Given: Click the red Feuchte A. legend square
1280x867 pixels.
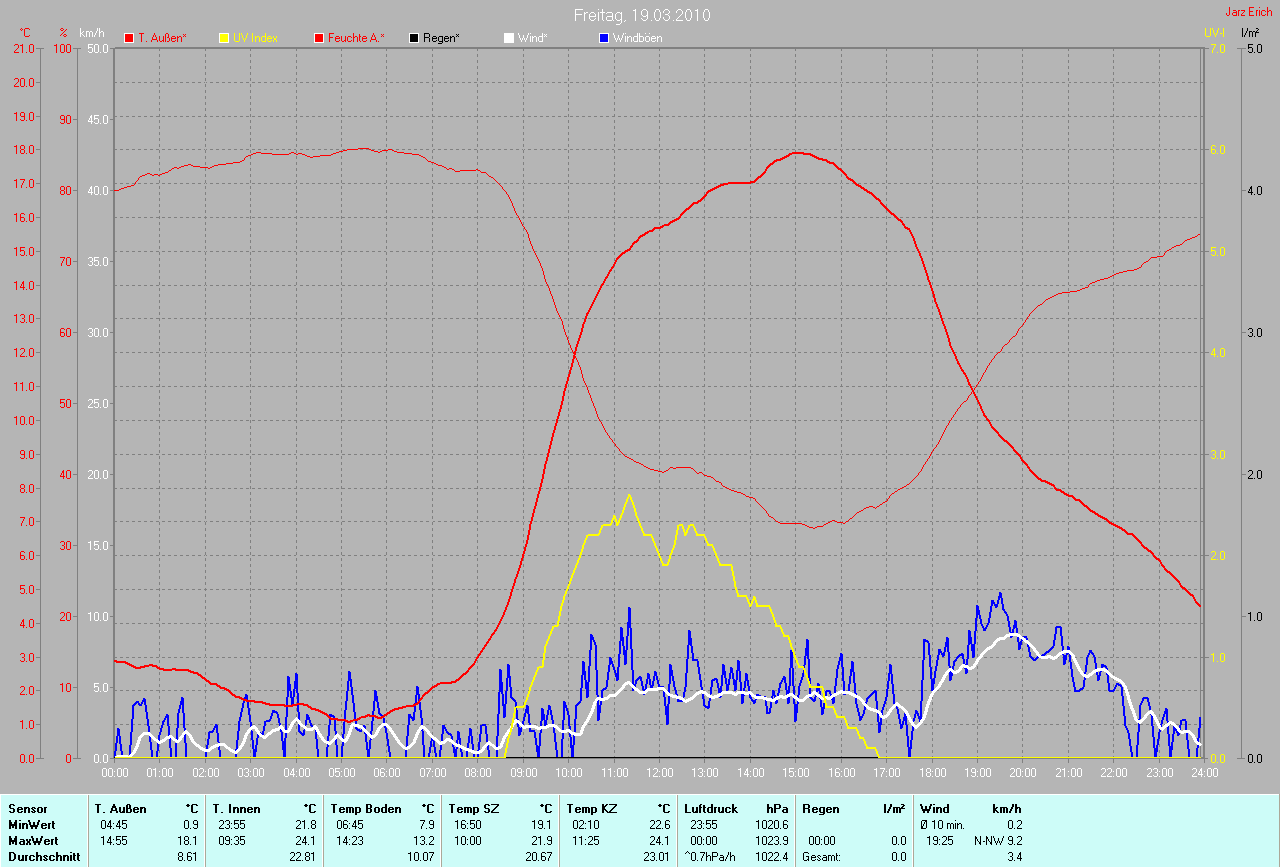Looking at the screenshot, I should [x=320, y=38].
